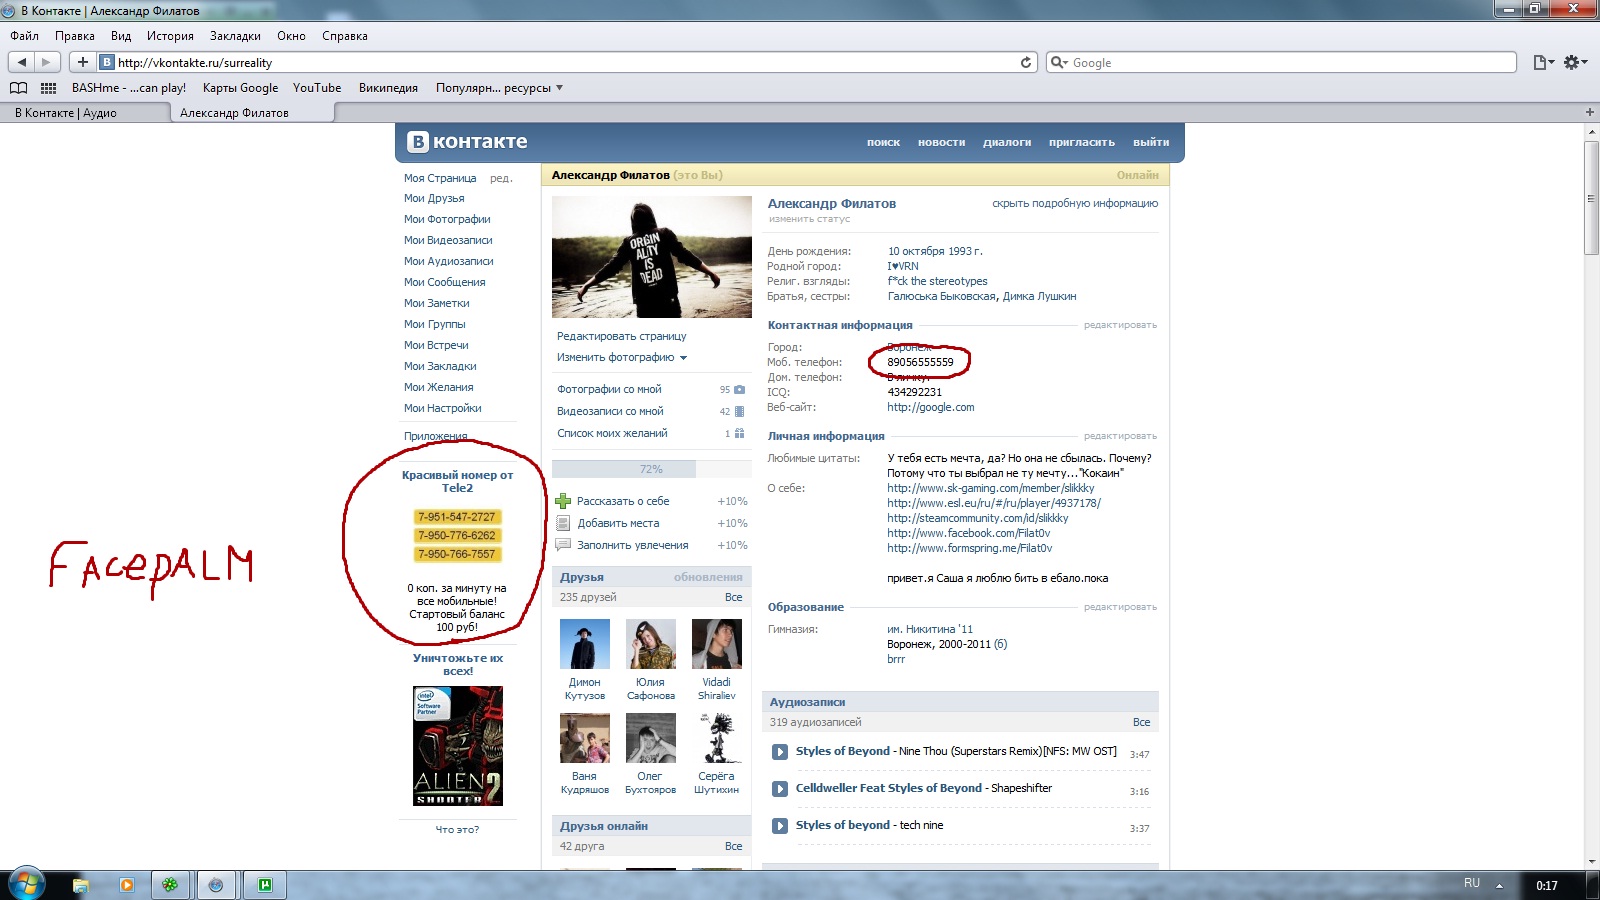Click 'Что это?' under the ad
This screenshot has height=900, width=1600.
458,829
